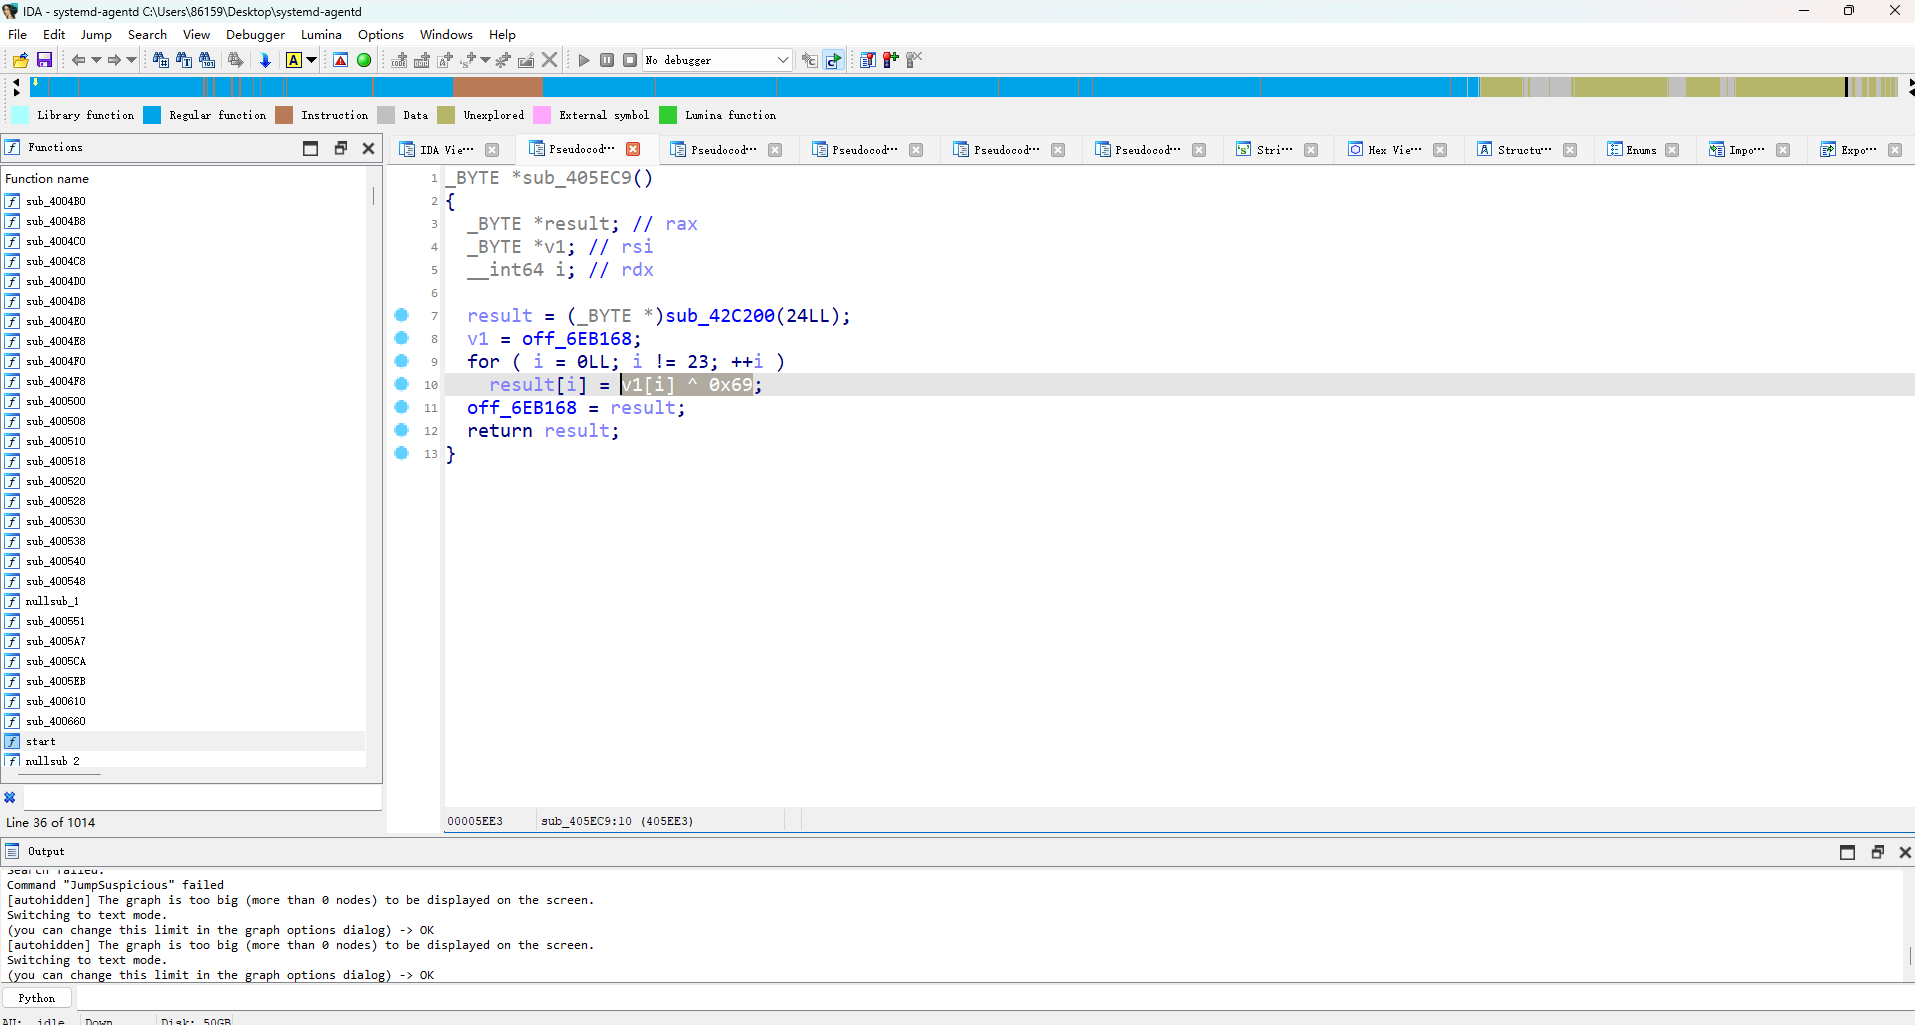This screenshot has height=1025, width=1915.
Task: Toggle breakpoint dot on line 8
Action: 402,338
